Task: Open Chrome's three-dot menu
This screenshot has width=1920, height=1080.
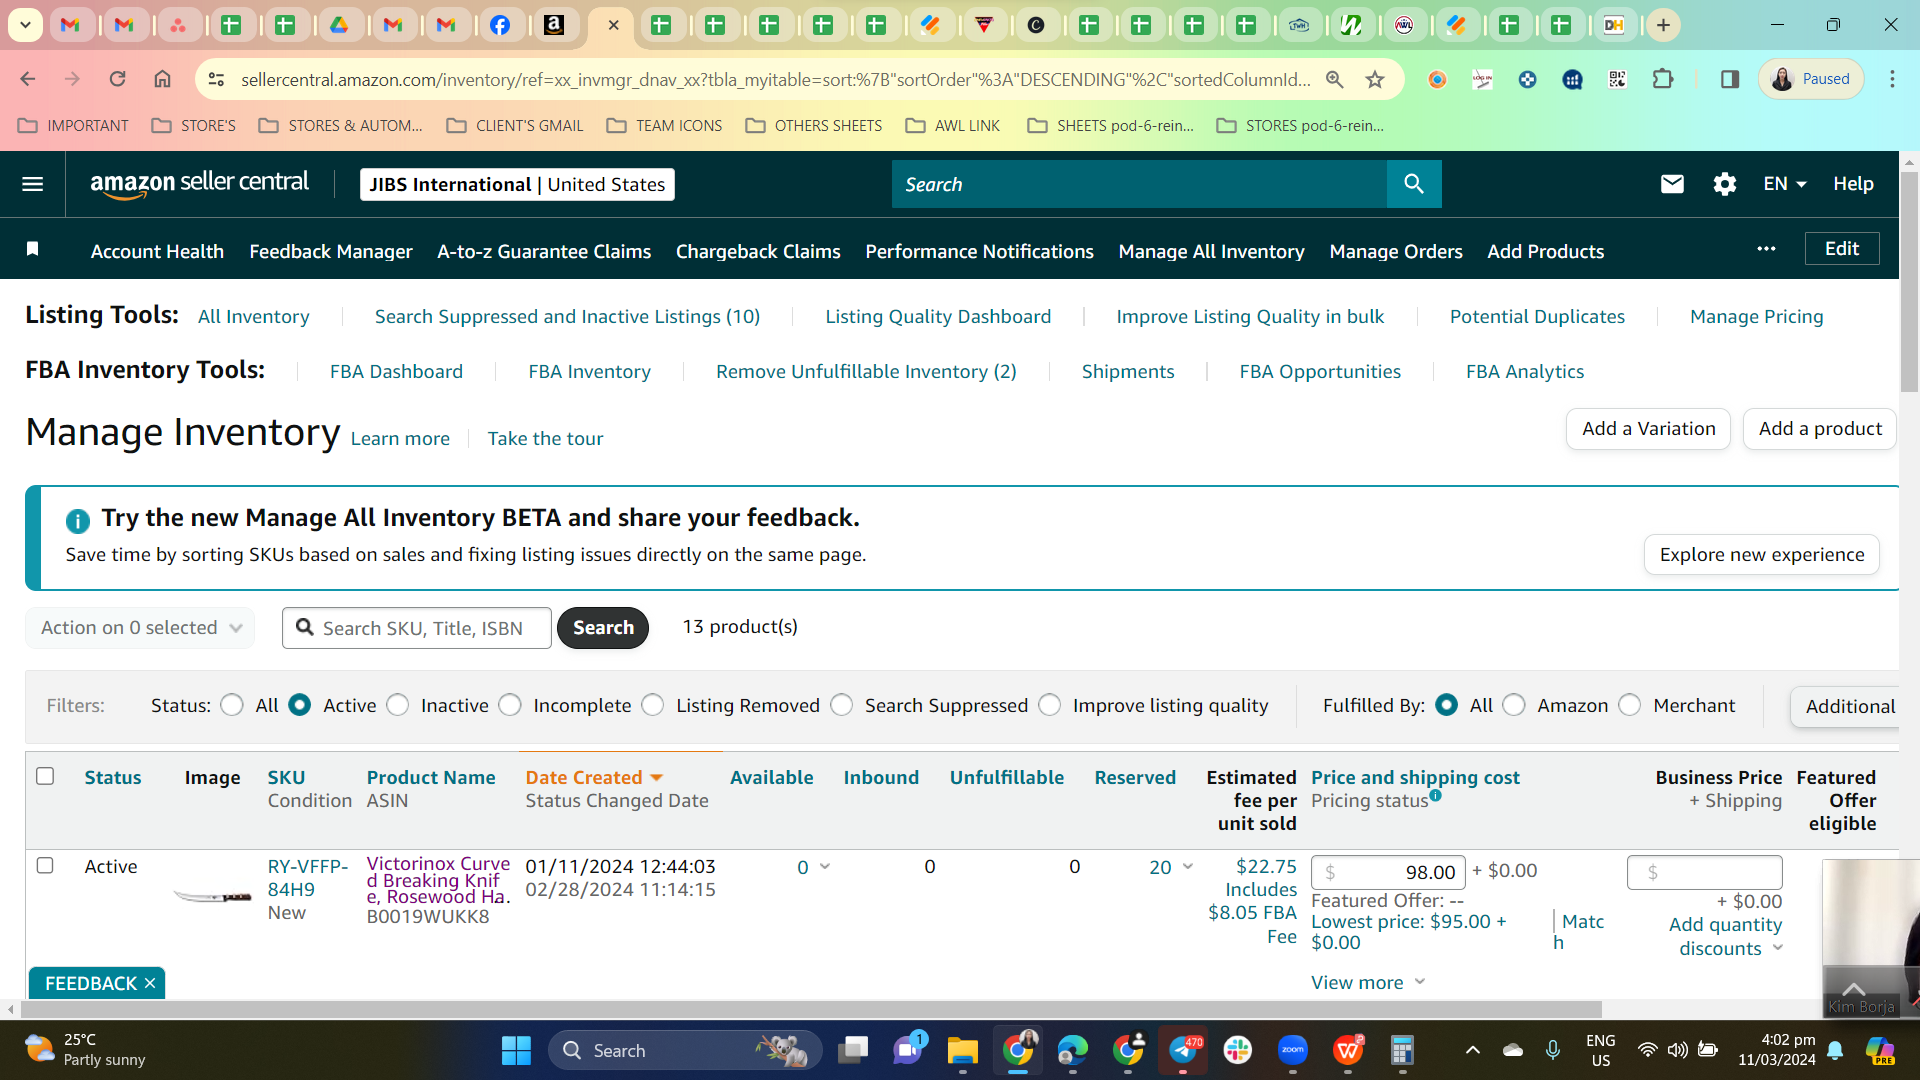Action: click(1892, 79)
